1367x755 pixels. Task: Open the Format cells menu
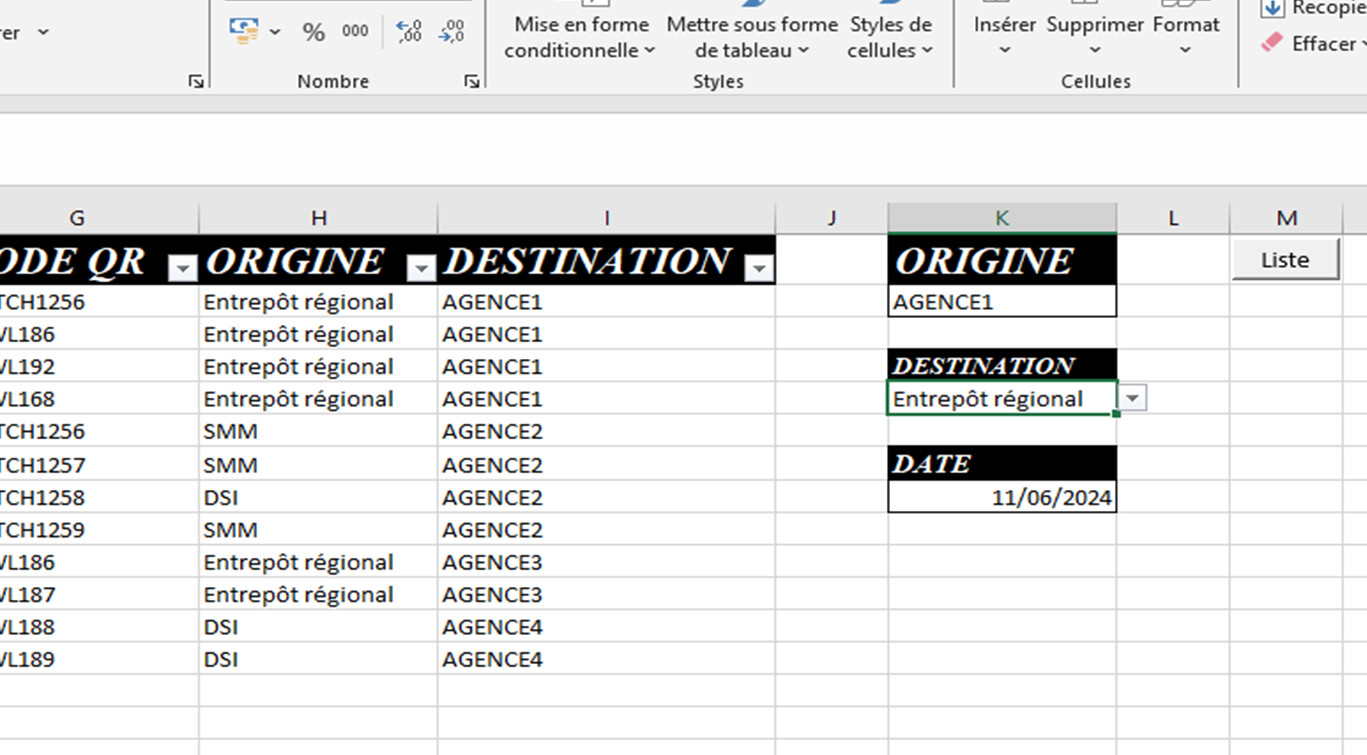coord(1186,37)
